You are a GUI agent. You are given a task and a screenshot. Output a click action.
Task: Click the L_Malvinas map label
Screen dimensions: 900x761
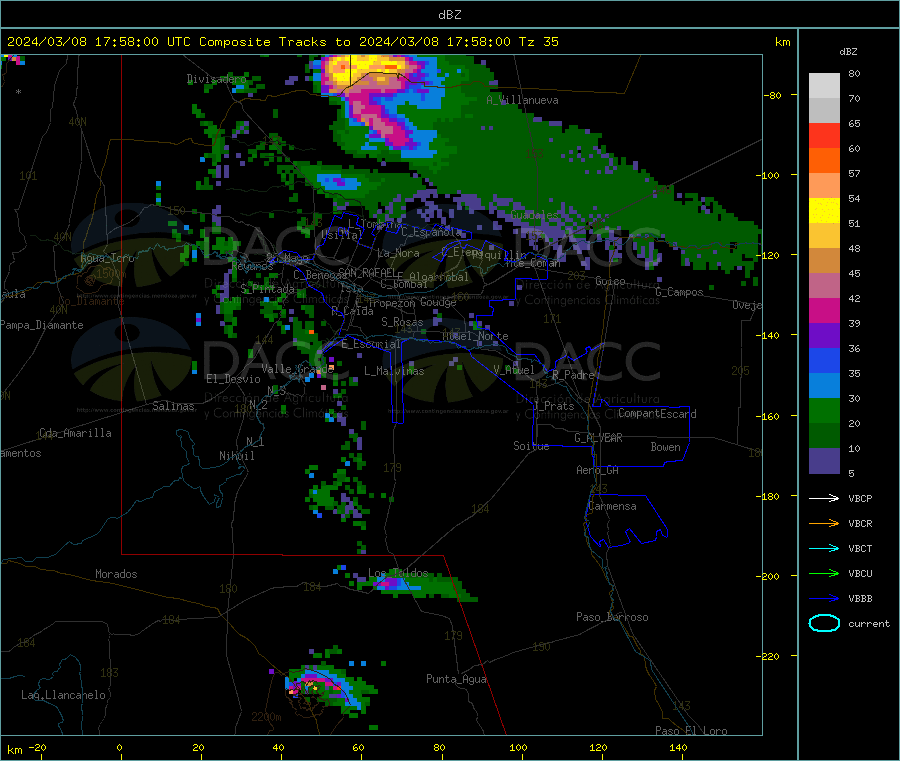pyautogui.click(x=394, y=371)
